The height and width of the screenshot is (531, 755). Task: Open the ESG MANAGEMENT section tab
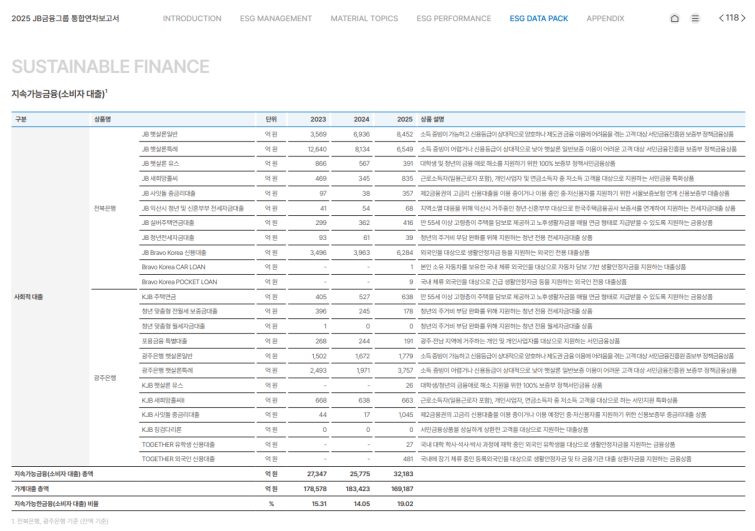[x=276, y=18]
